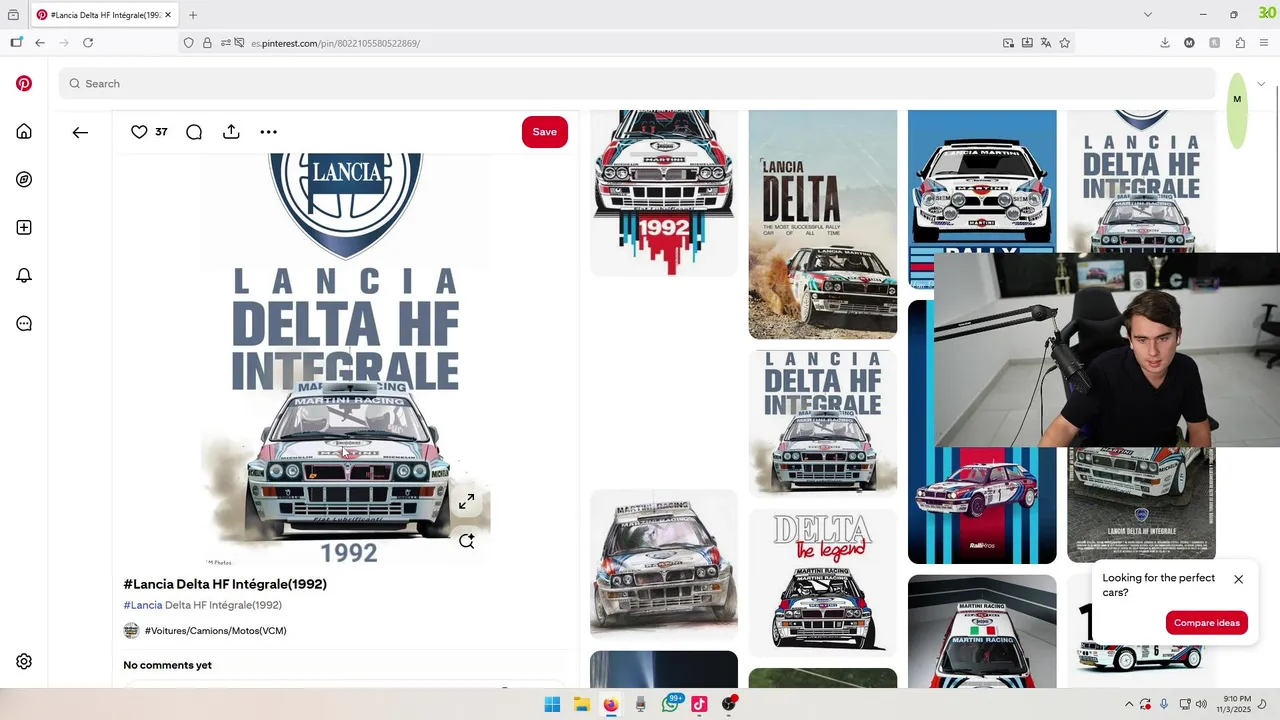
Task: Open the muddy Martini Racing sketch pin
Action: (x=664, y=564)
